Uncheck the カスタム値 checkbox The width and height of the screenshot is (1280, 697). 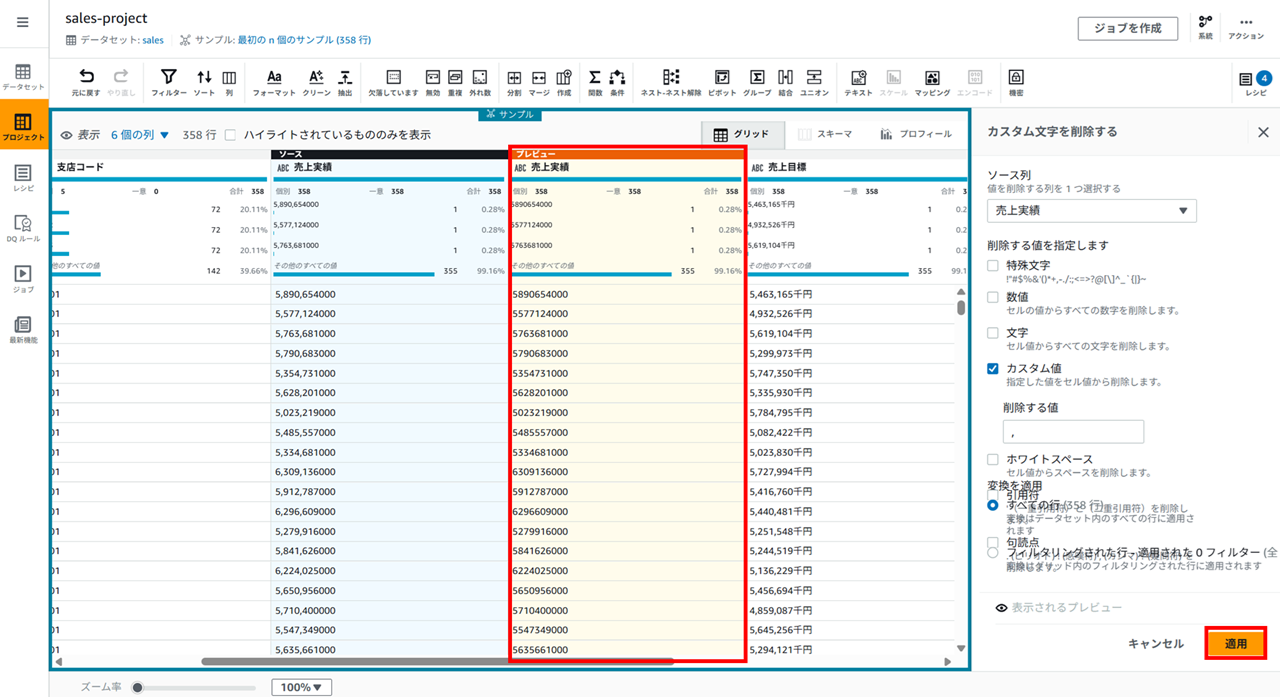click(x=992, y=369)
